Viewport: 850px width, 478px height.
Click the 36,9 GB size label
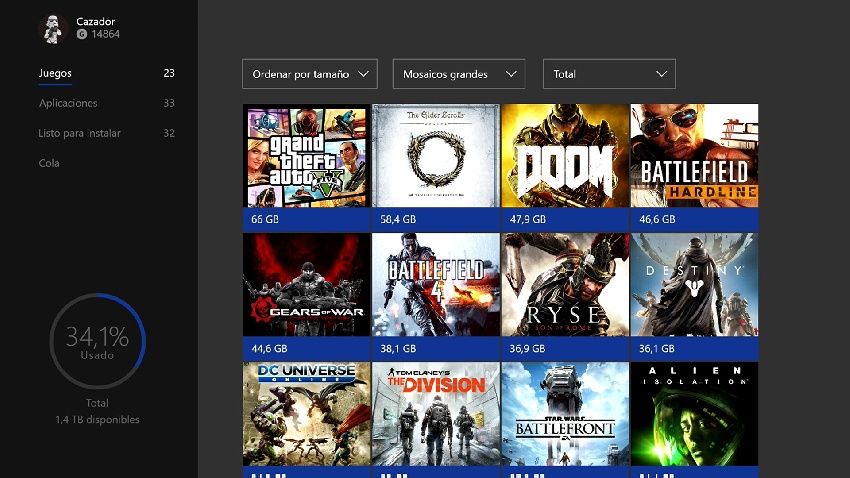(x=527, y=348)
